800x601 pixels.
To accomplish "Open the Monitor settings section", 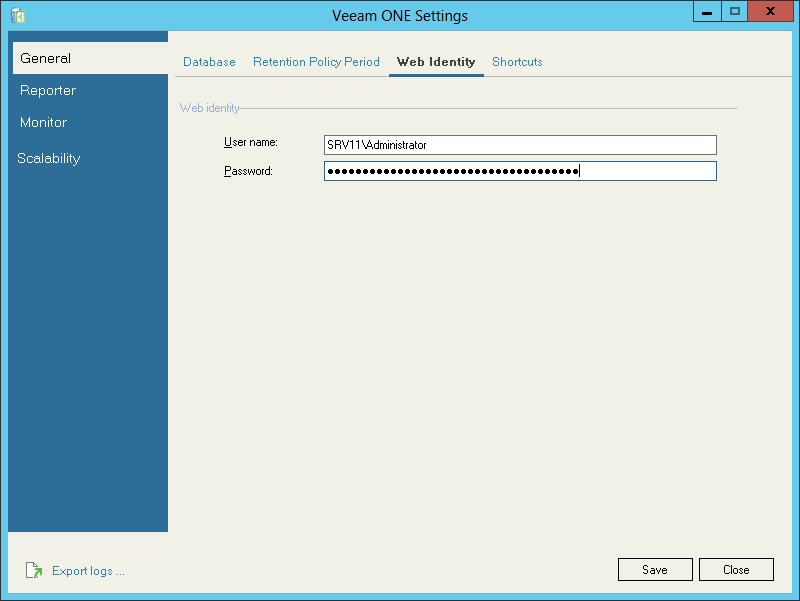I will tap(43, 122).
